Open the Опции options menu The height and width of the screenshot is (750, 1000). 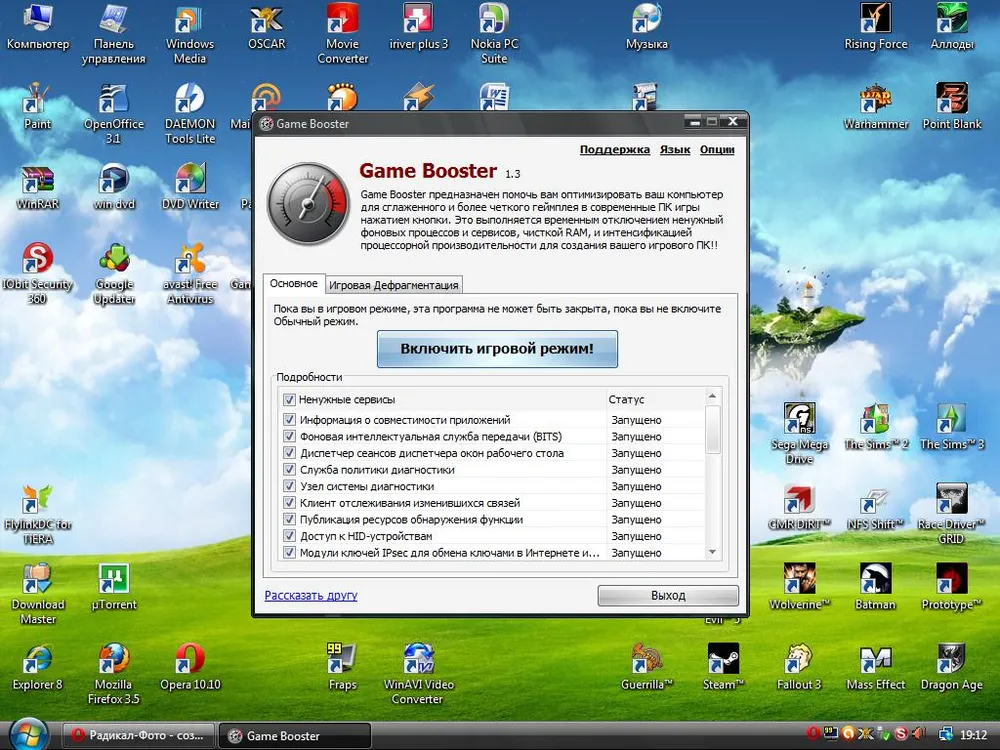pos(717,149)
